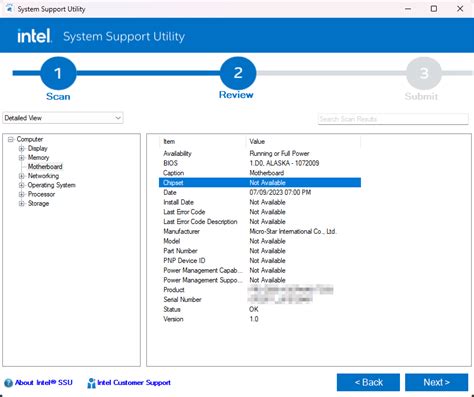Go to step 1 Scan circle
Screen dimensions: 474x397
(x=58, y=73)
